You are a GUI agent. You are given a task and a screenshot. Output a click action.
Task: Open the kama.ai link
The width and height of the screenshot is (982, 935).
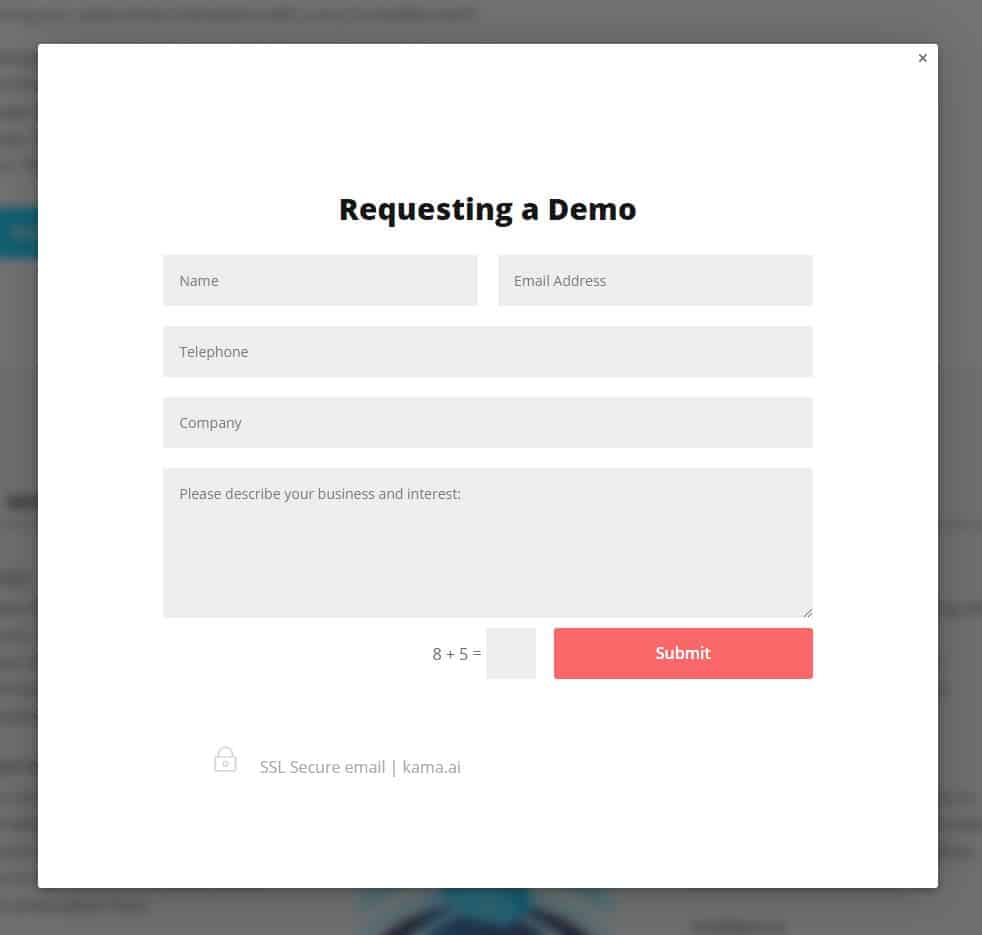click(x=431, y=767)
